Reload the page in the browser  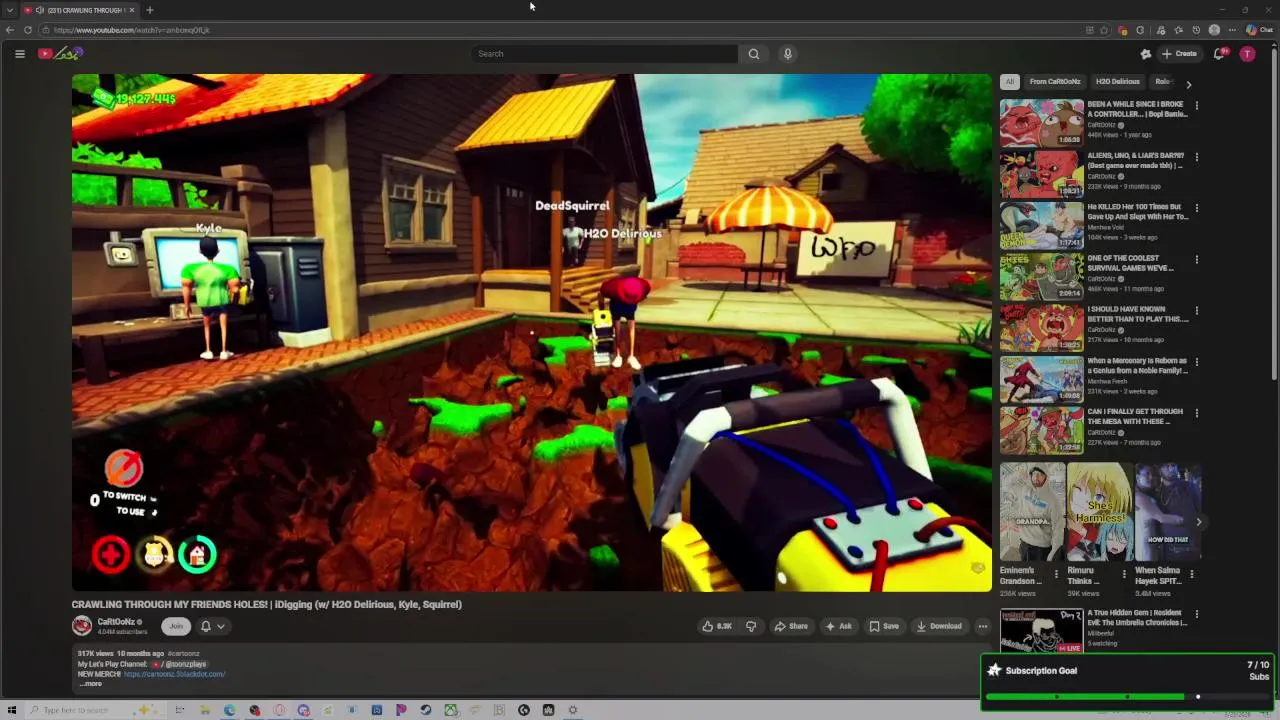[28, 30]
